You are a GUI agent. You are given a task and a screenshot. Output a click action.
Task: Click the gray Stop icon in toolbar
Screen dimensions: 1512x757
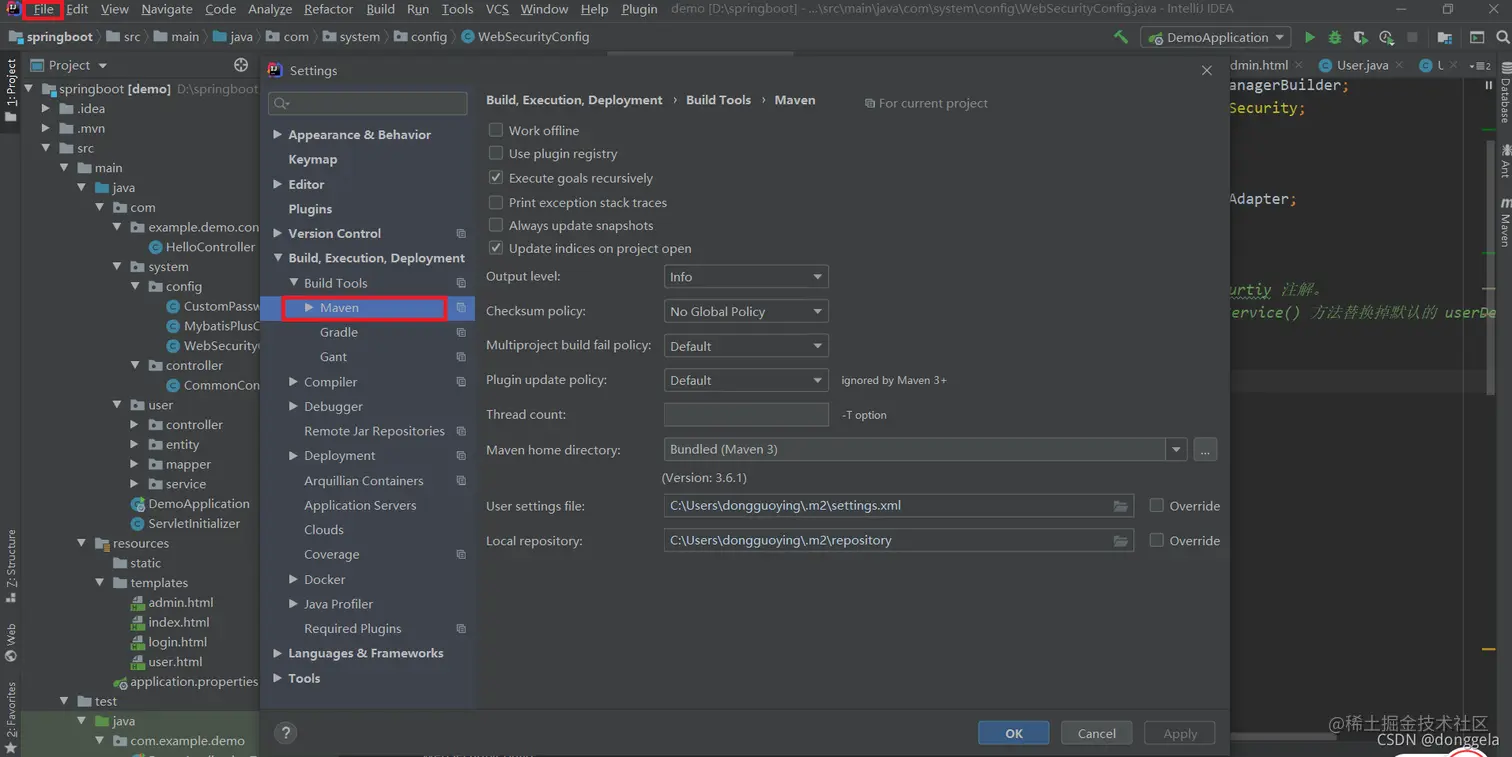click(1412, 37)
